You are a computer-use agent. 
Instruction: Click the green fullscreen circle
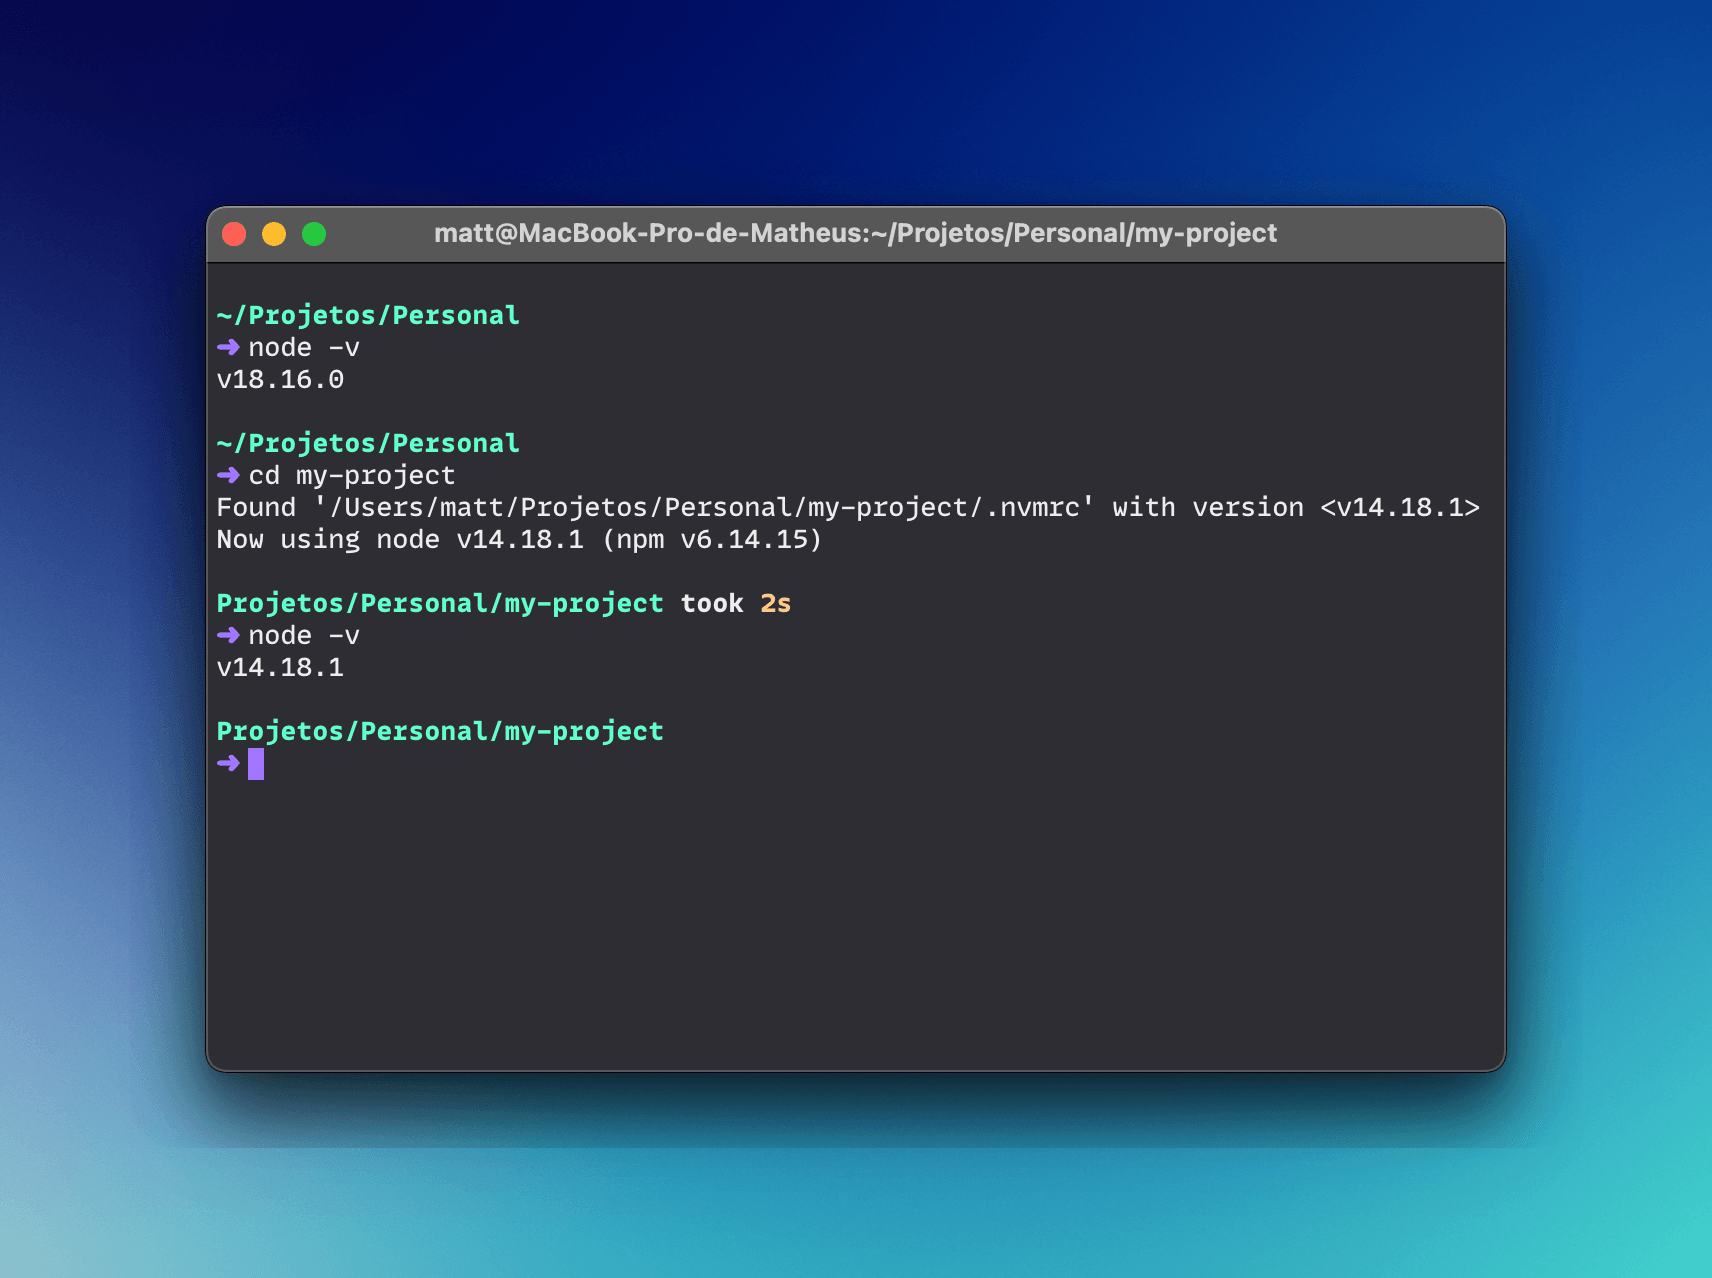314,233
